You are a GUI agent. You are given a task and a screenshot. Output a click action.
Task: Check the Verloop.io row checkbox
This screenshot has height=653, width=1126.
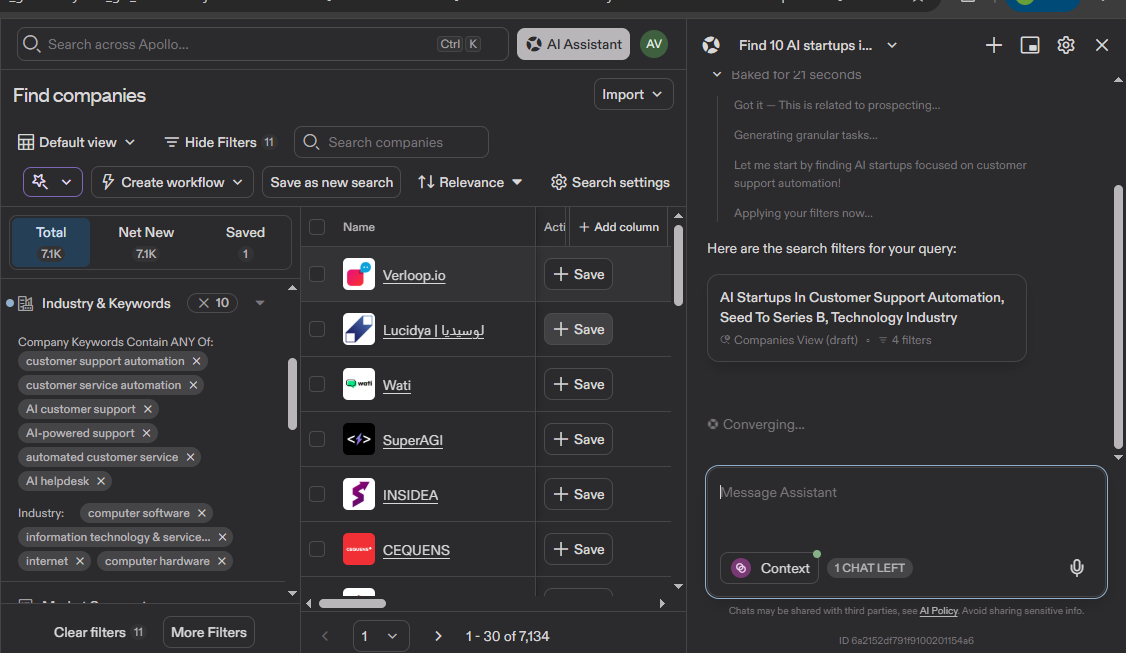[317, 274]
